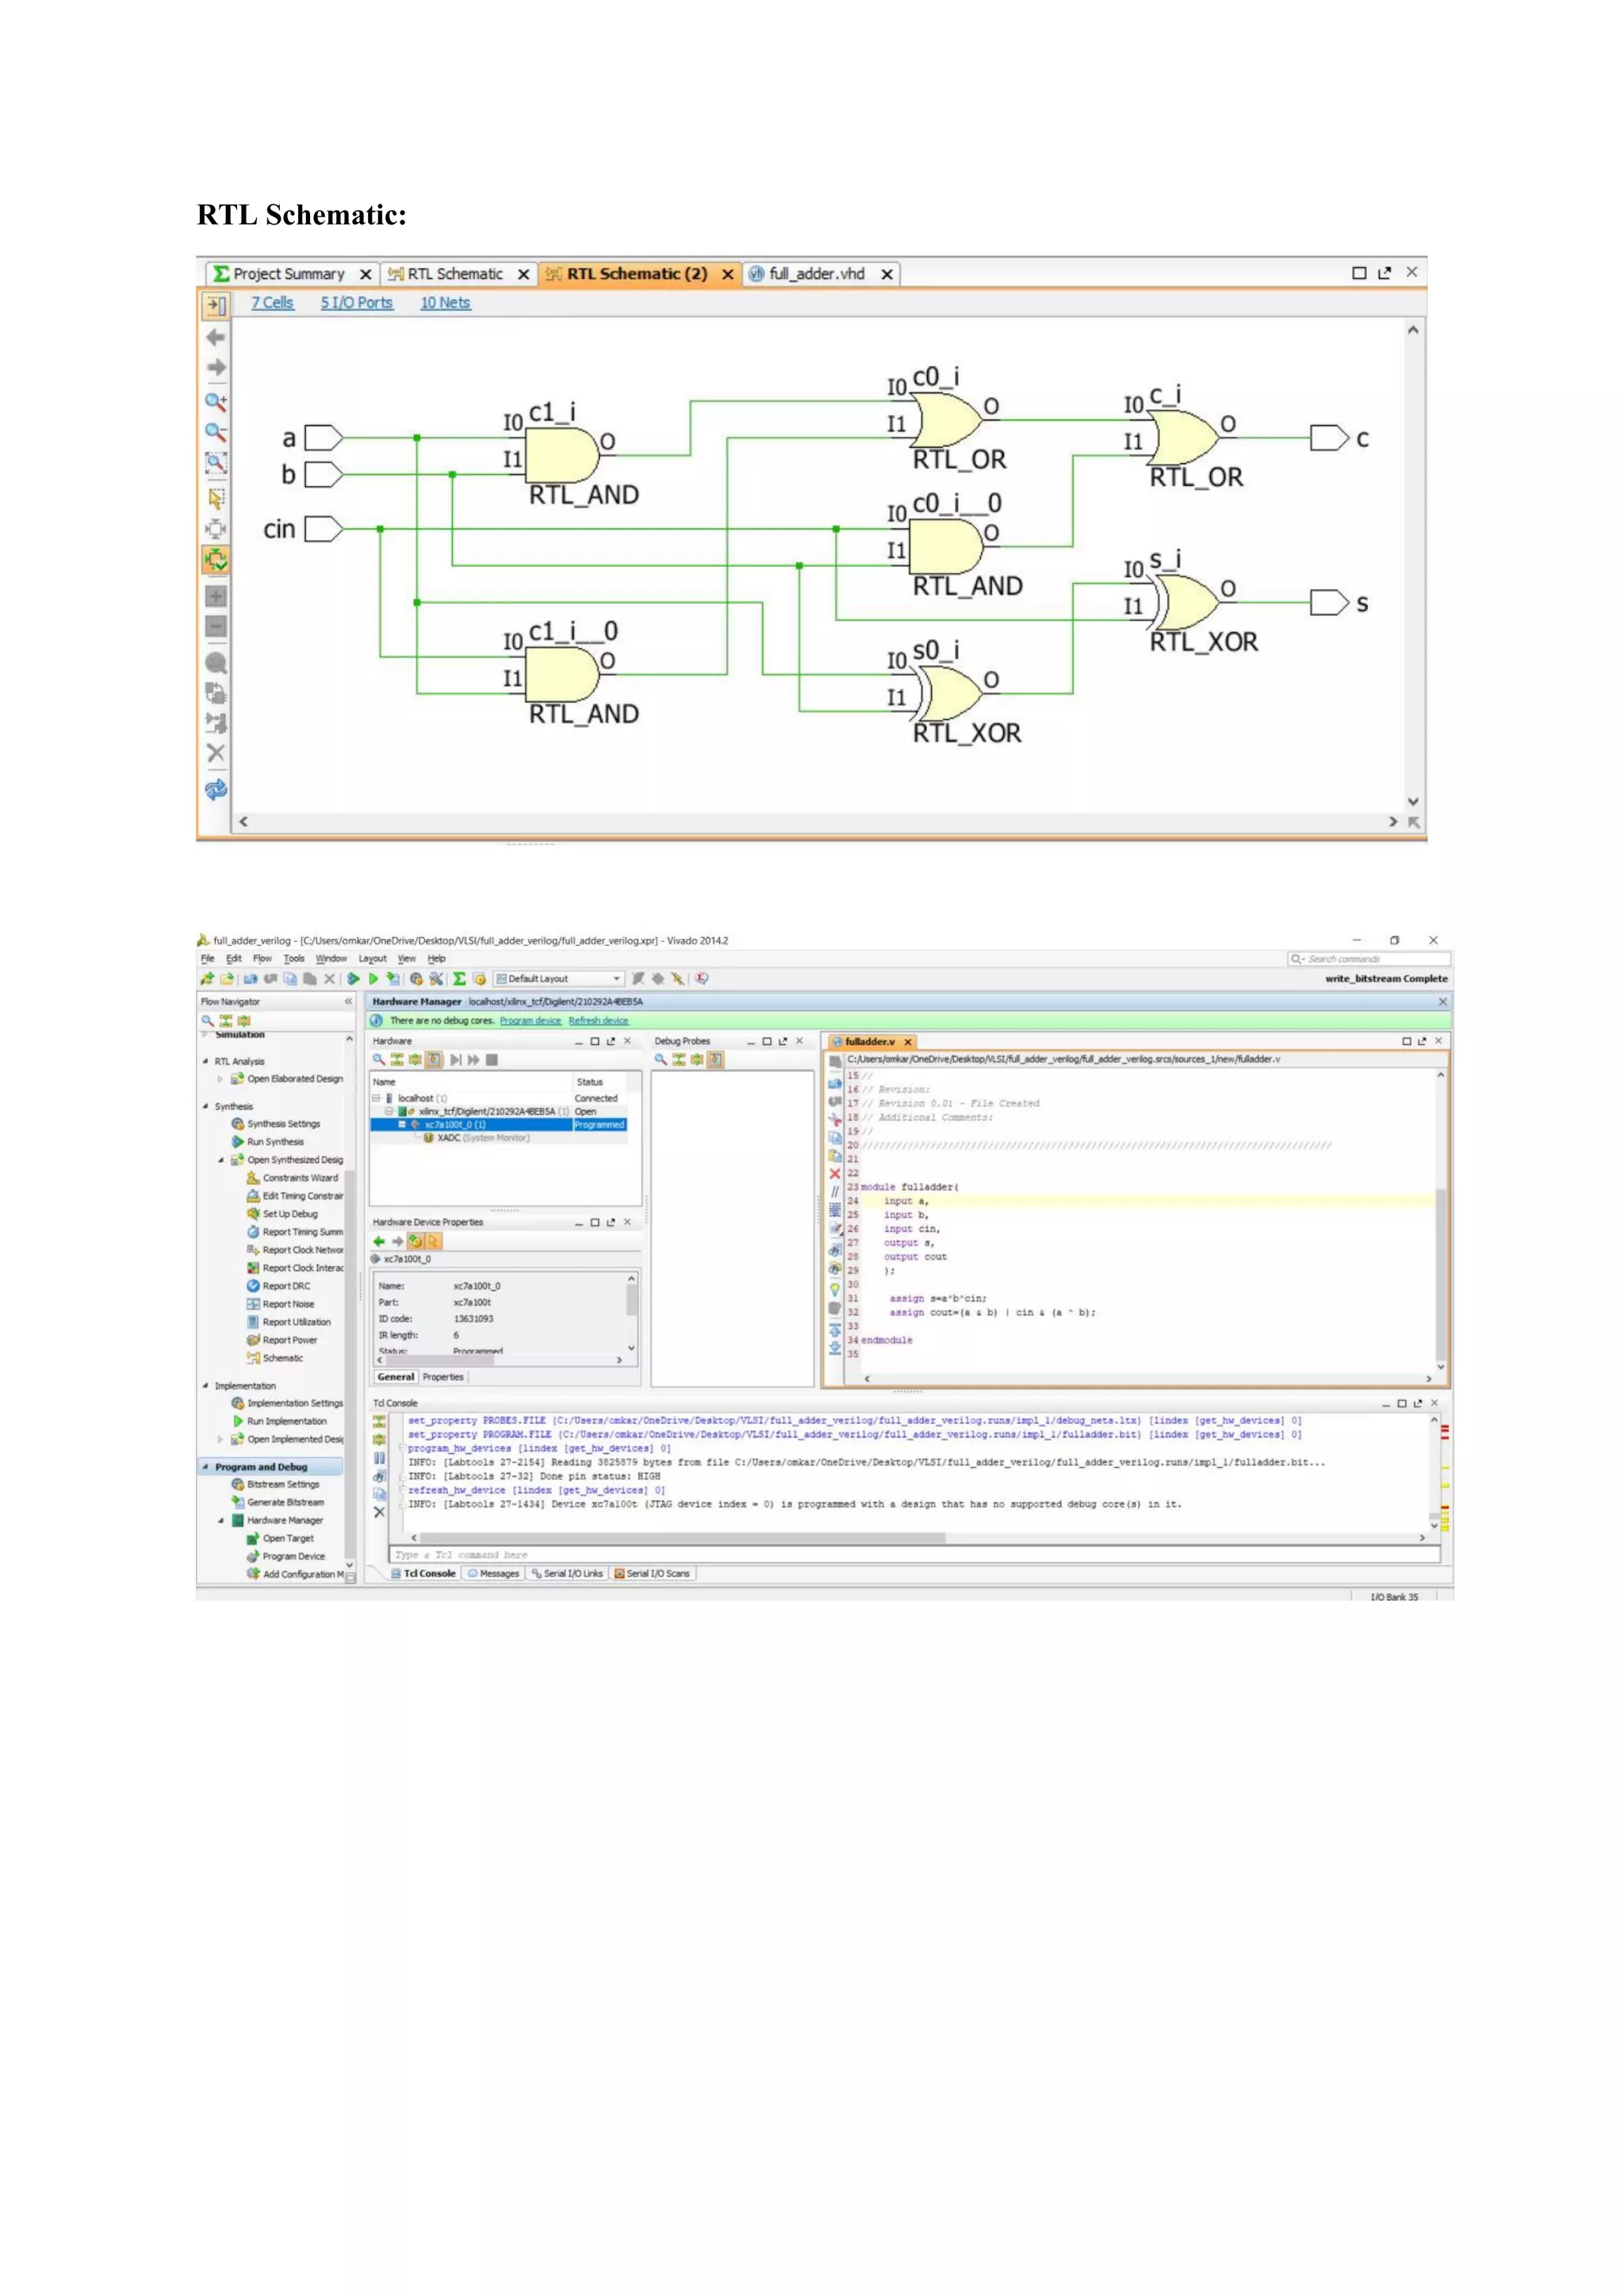Viewport: 1624px width, 2296px height.
Task: Click the search icon in Hardware panel
Action: click(379, 1060)
